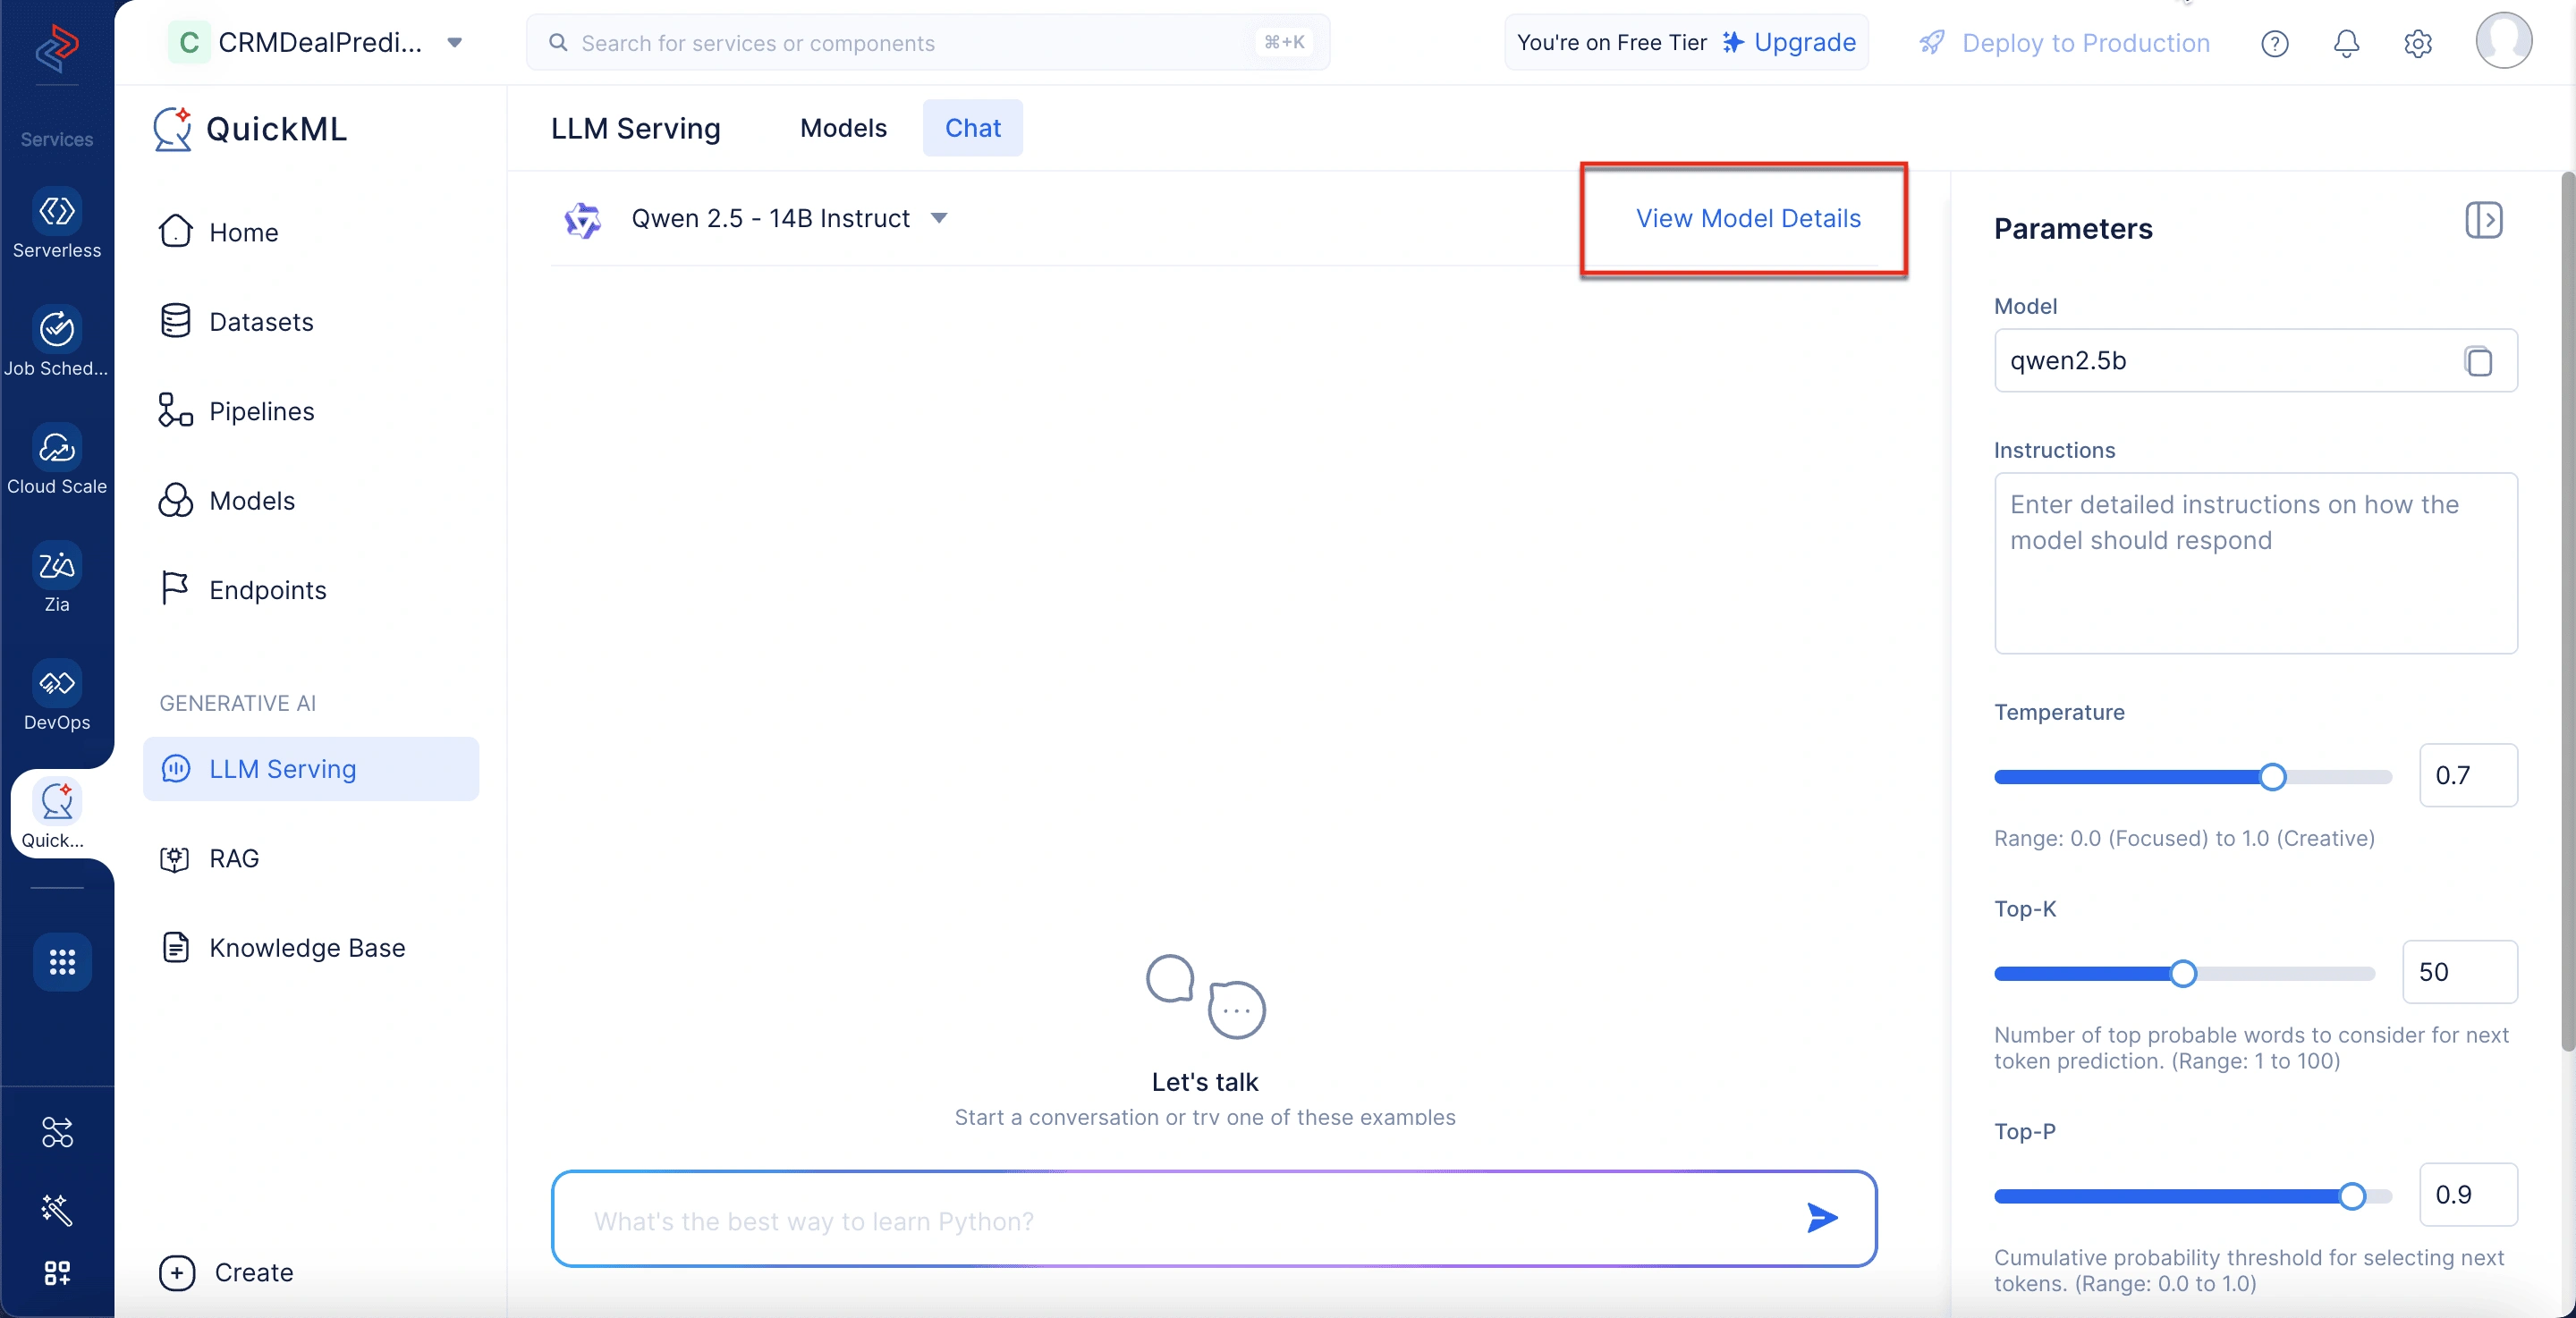Screen dimensions: 2576x1318
Task: Select the Cloud Scale service icon
Action: tap(57, 447)
